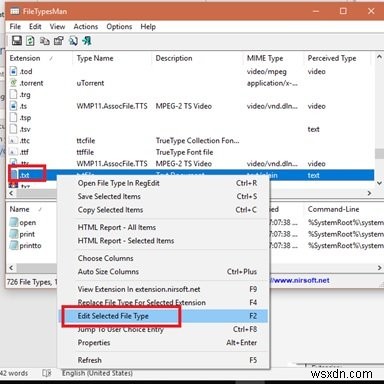Select the .ttc font file icon
Screen dimensions: 384x384
13,141
